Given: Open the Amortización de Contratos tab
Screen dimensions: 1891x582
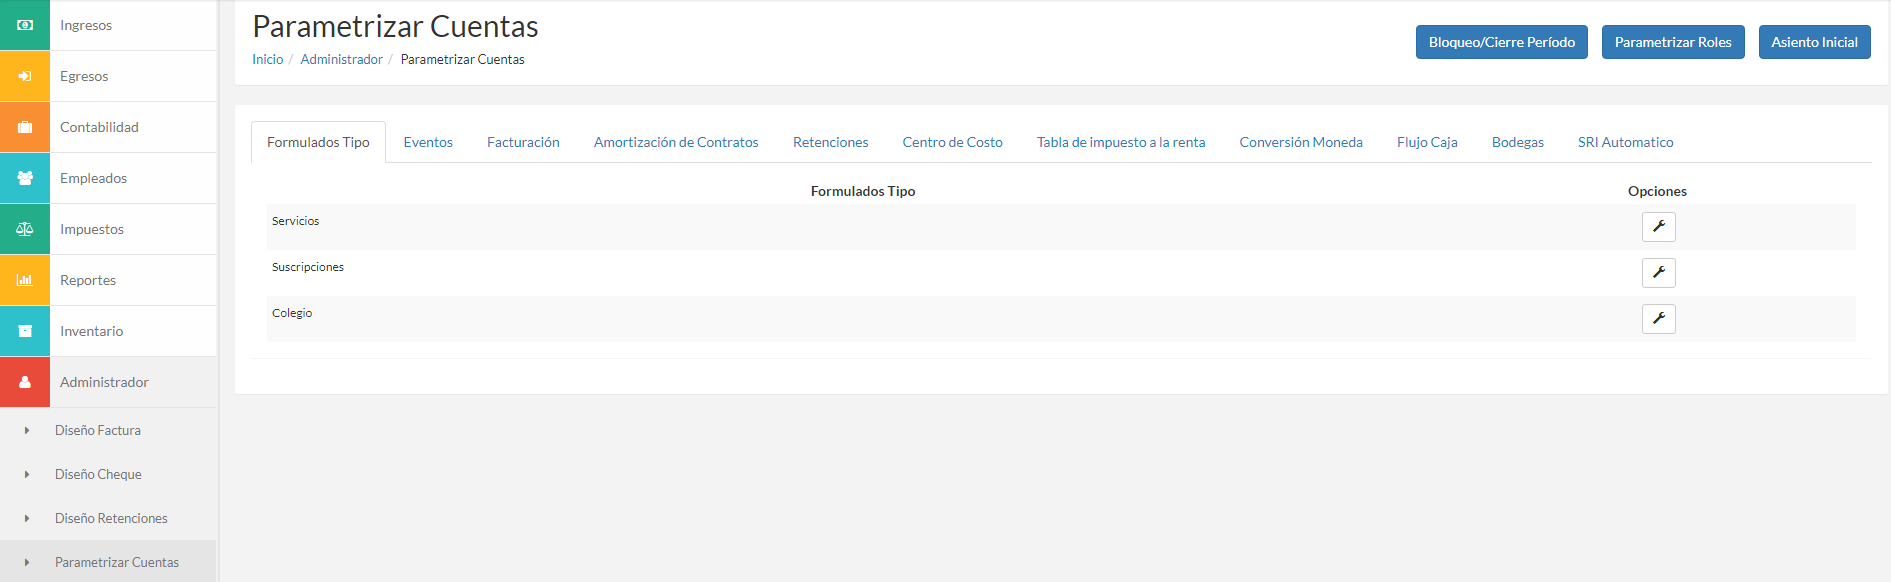Looking at the screenshot, I should [x=676, y=142].
